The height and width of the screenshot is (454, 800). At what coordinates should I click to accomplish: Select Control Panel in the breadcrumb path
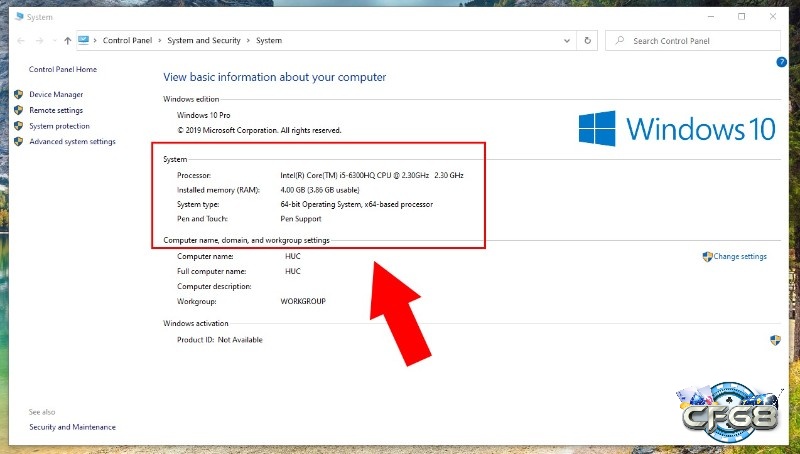click(x=127, y=41)
